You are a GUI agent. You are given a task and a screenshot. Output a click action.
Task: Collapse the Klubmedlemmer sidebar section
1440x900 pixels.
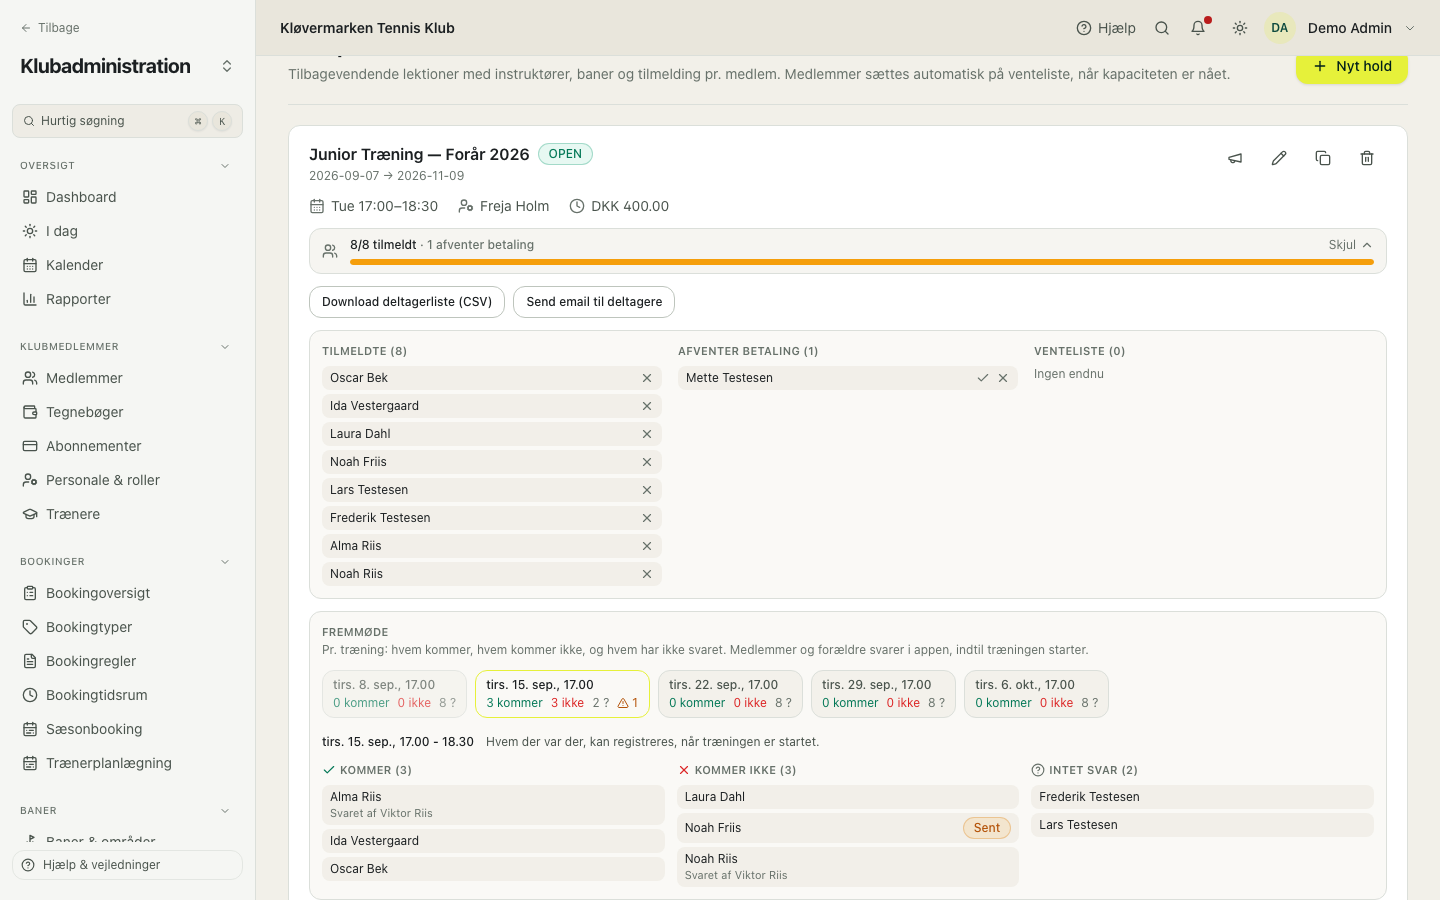(x=225, y=347)
